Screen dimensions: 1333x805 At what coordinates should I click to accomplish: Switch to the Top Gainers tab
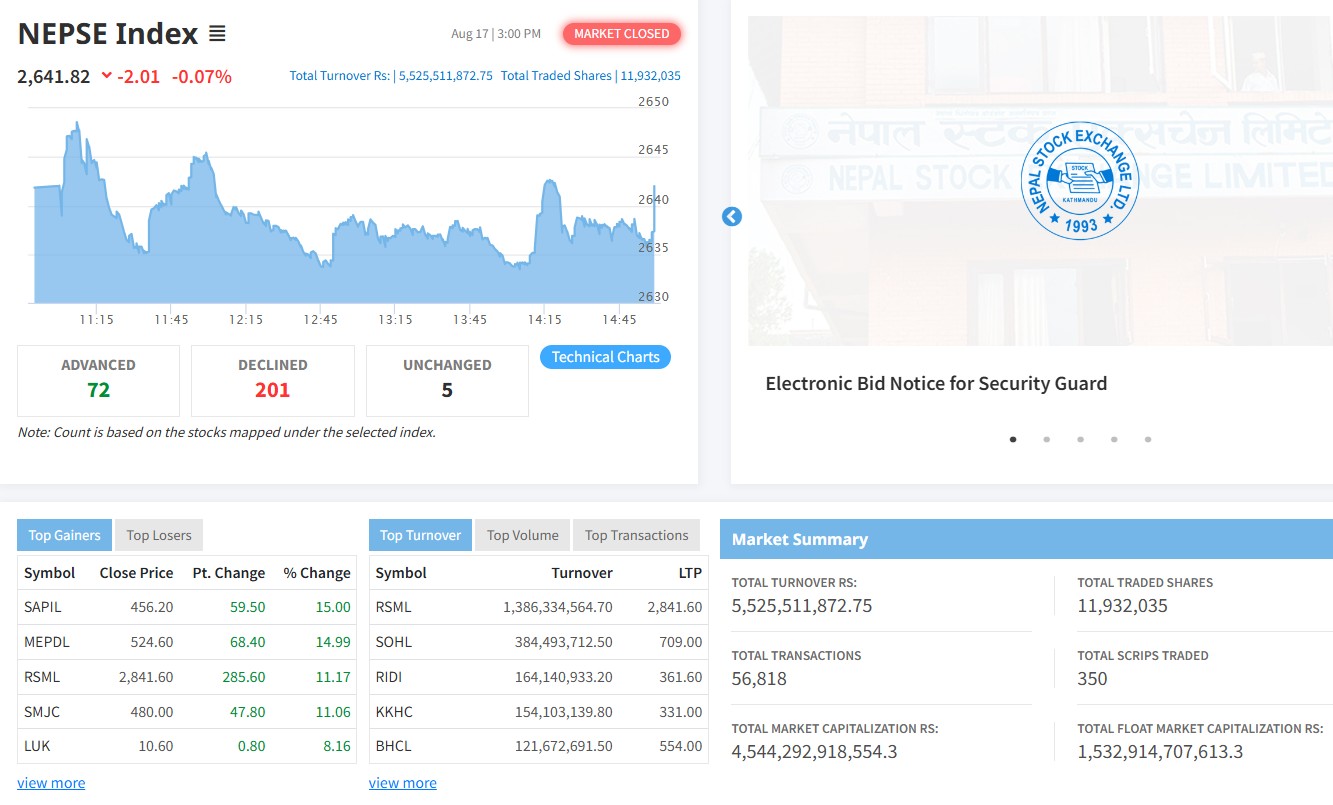[x=64, y=535]
